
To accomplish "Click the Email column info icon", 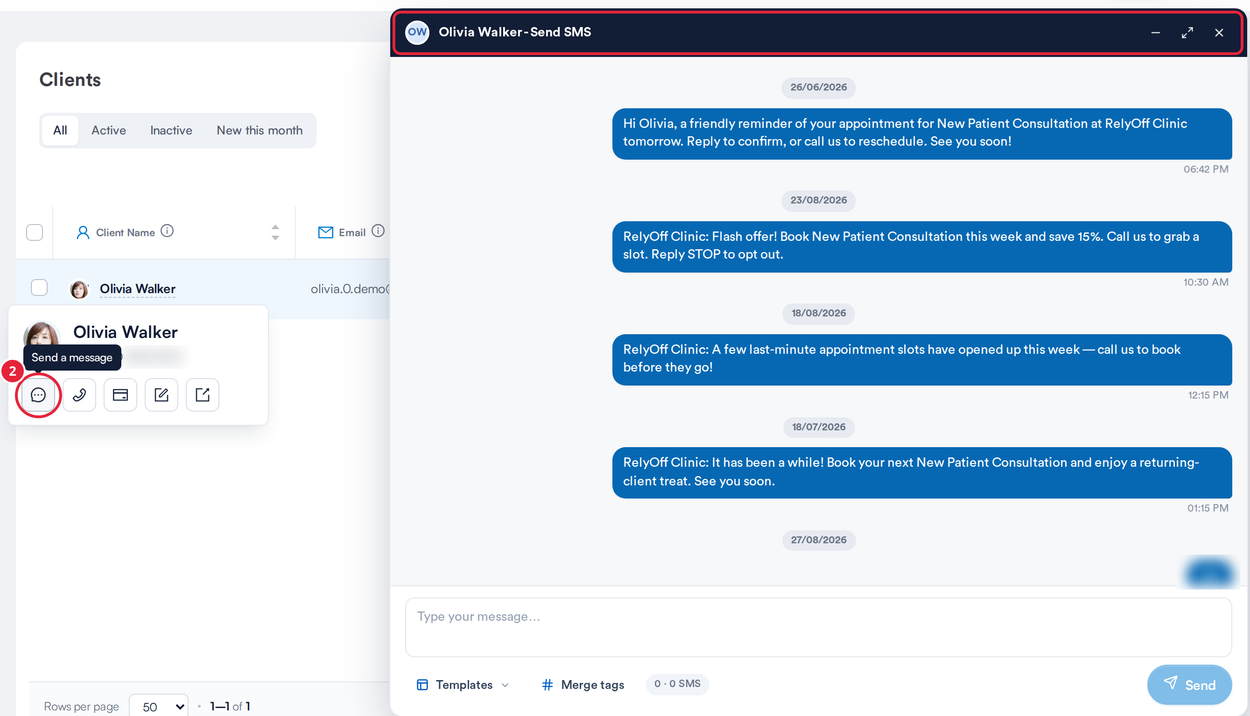I will click(x=378, y=231).
